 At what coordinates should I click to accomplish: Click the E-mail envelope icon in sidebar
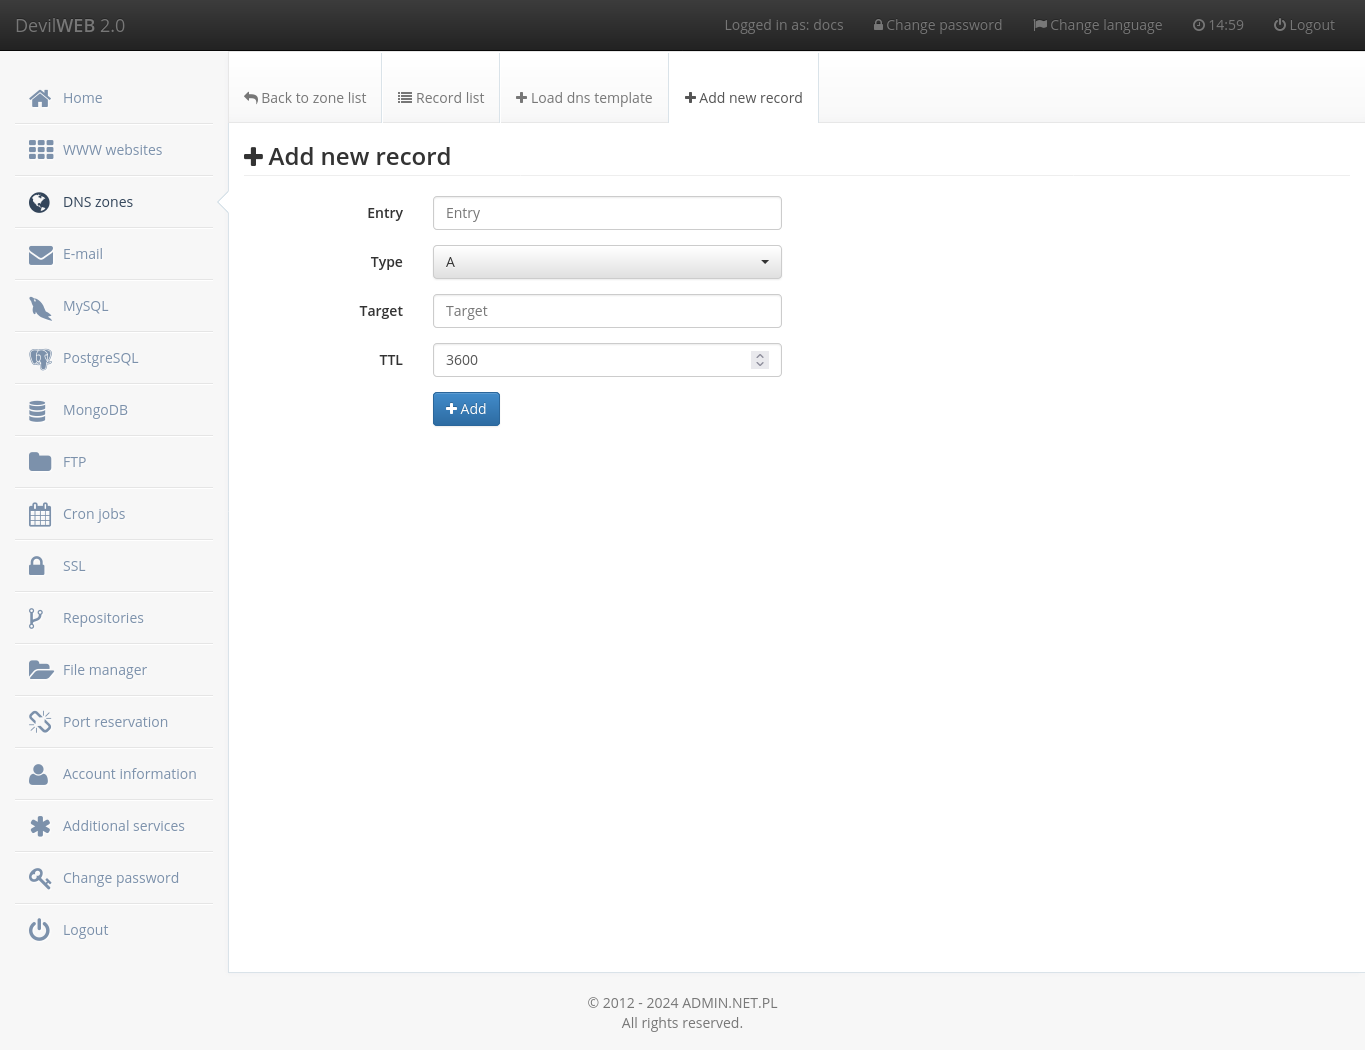pos(40,254)
